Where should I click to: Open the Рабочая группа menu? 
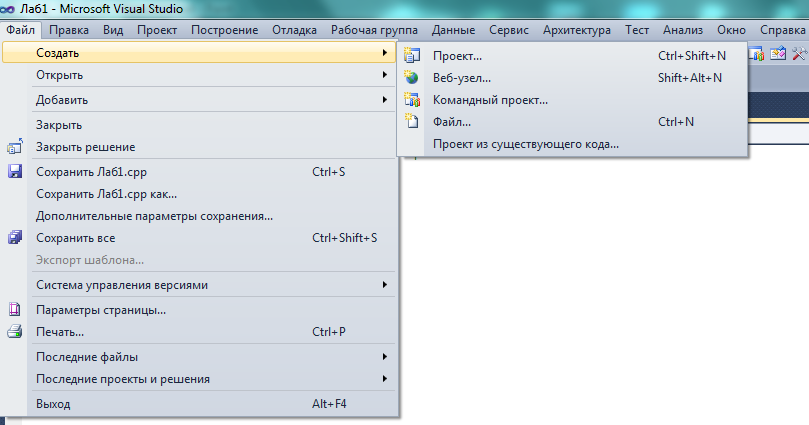tap(374, 30)
